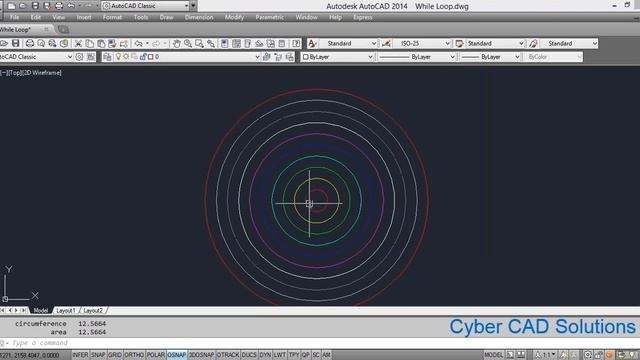Image resolution: width=640 pixels, height=360 pixels.
Task: Click the Save icon in standard toolbar
Action: point(16,43)
